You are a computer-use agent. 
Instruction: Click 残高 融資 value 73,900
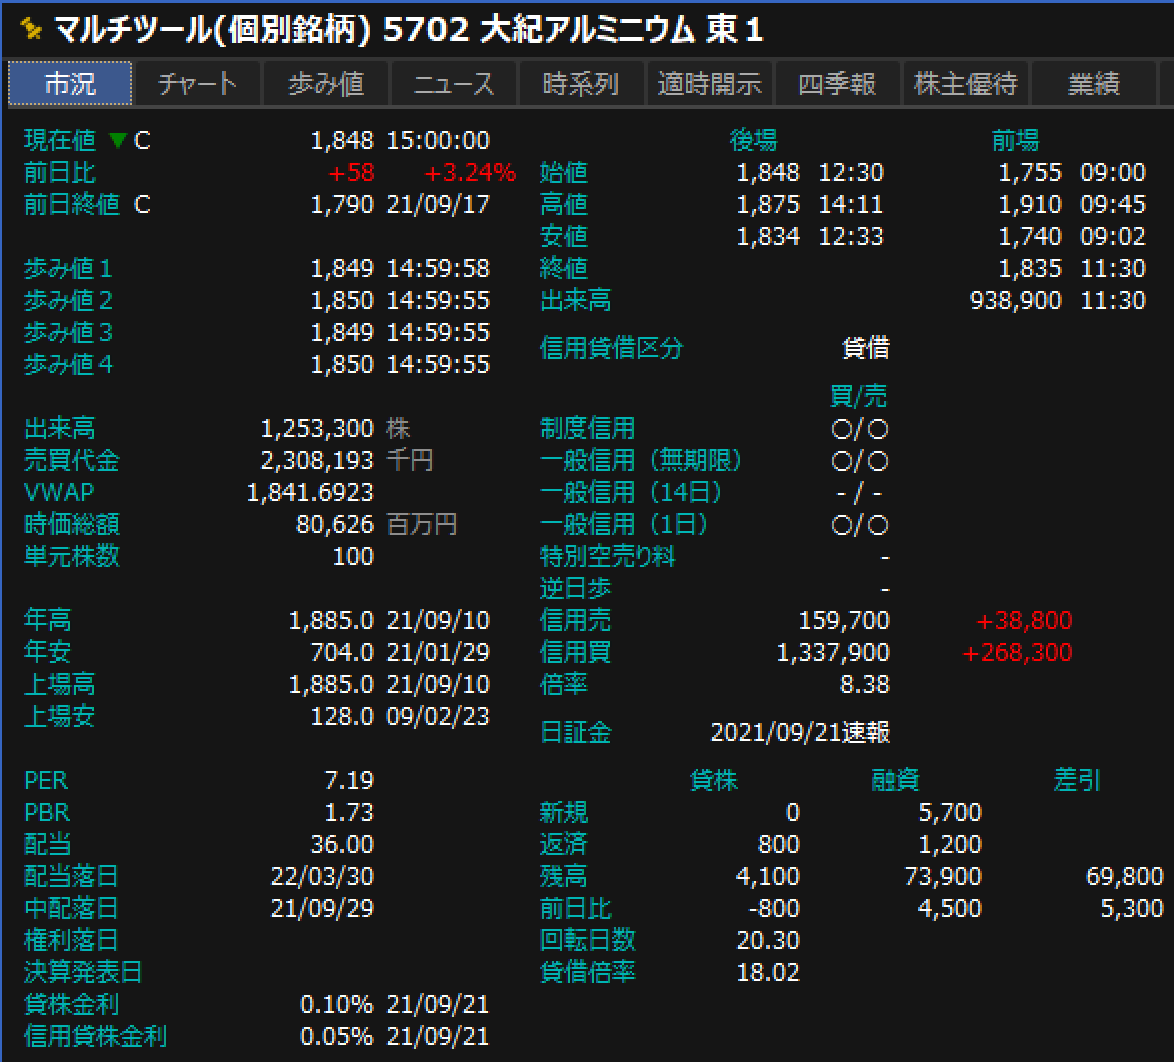pyautogui.click(x=943, y=876)
